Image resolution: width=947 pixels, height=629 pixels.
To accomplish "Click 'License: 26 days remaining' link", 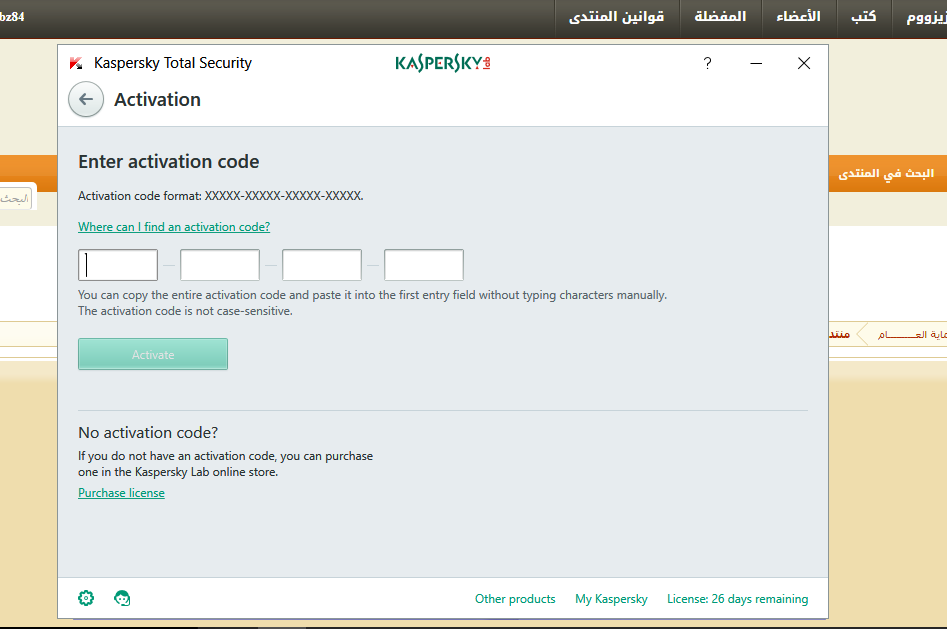I will [x=737, y=599].
